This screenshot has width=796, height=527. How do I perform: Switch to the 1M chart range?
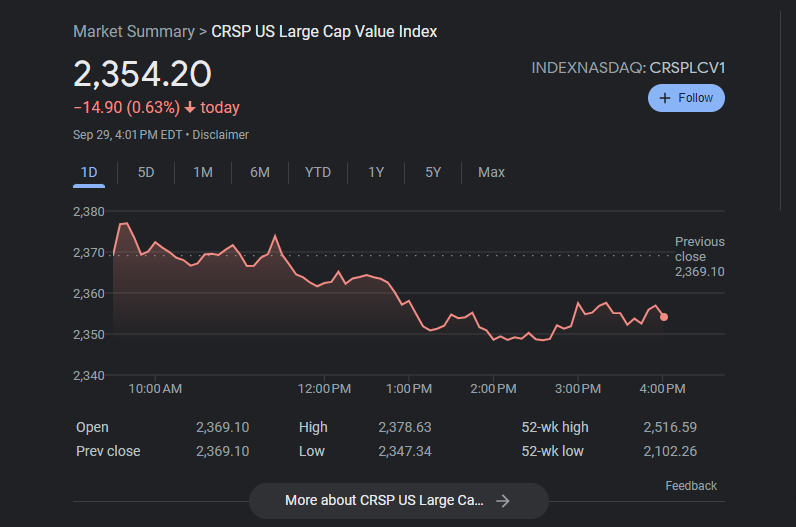click(x=203, y=173)
